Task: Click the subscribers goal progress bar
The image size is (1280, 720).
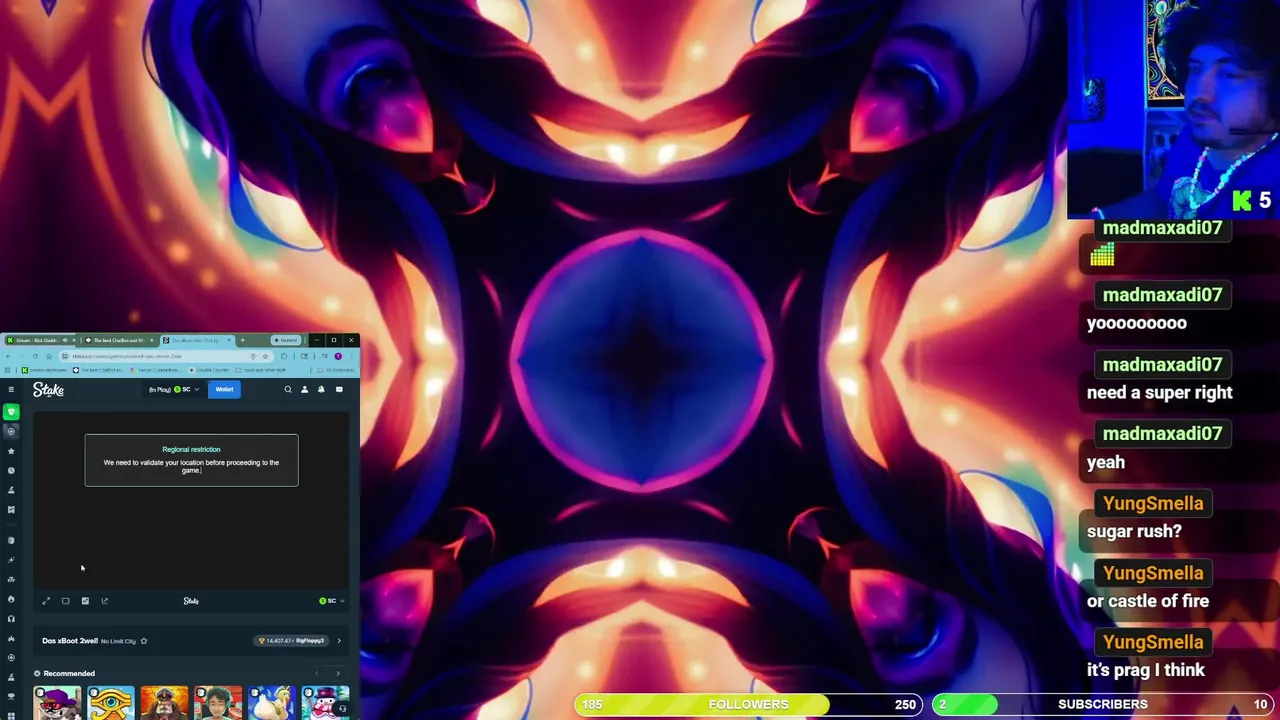Action: (1103, 704)
